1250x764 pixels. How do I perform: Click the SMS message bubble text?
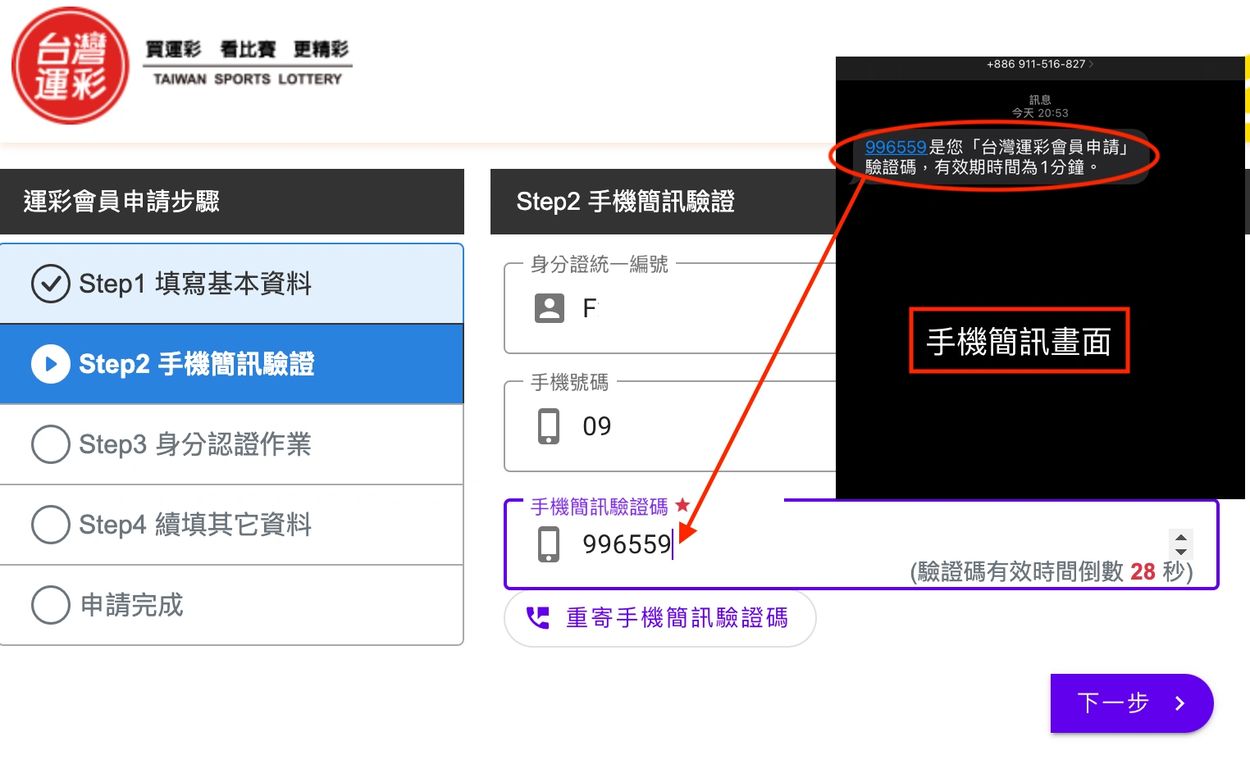coord(997,157)
